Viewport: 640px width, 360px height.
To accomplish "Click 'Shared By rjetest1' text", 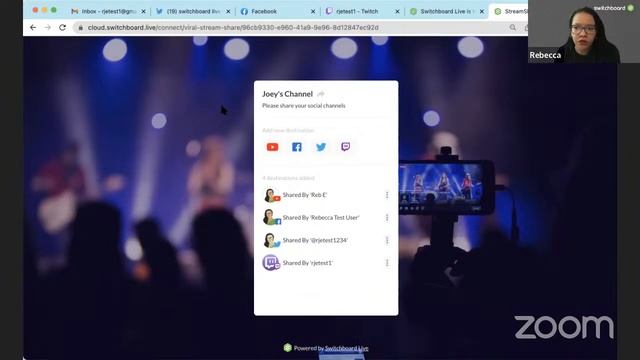I will click(308, 263).
